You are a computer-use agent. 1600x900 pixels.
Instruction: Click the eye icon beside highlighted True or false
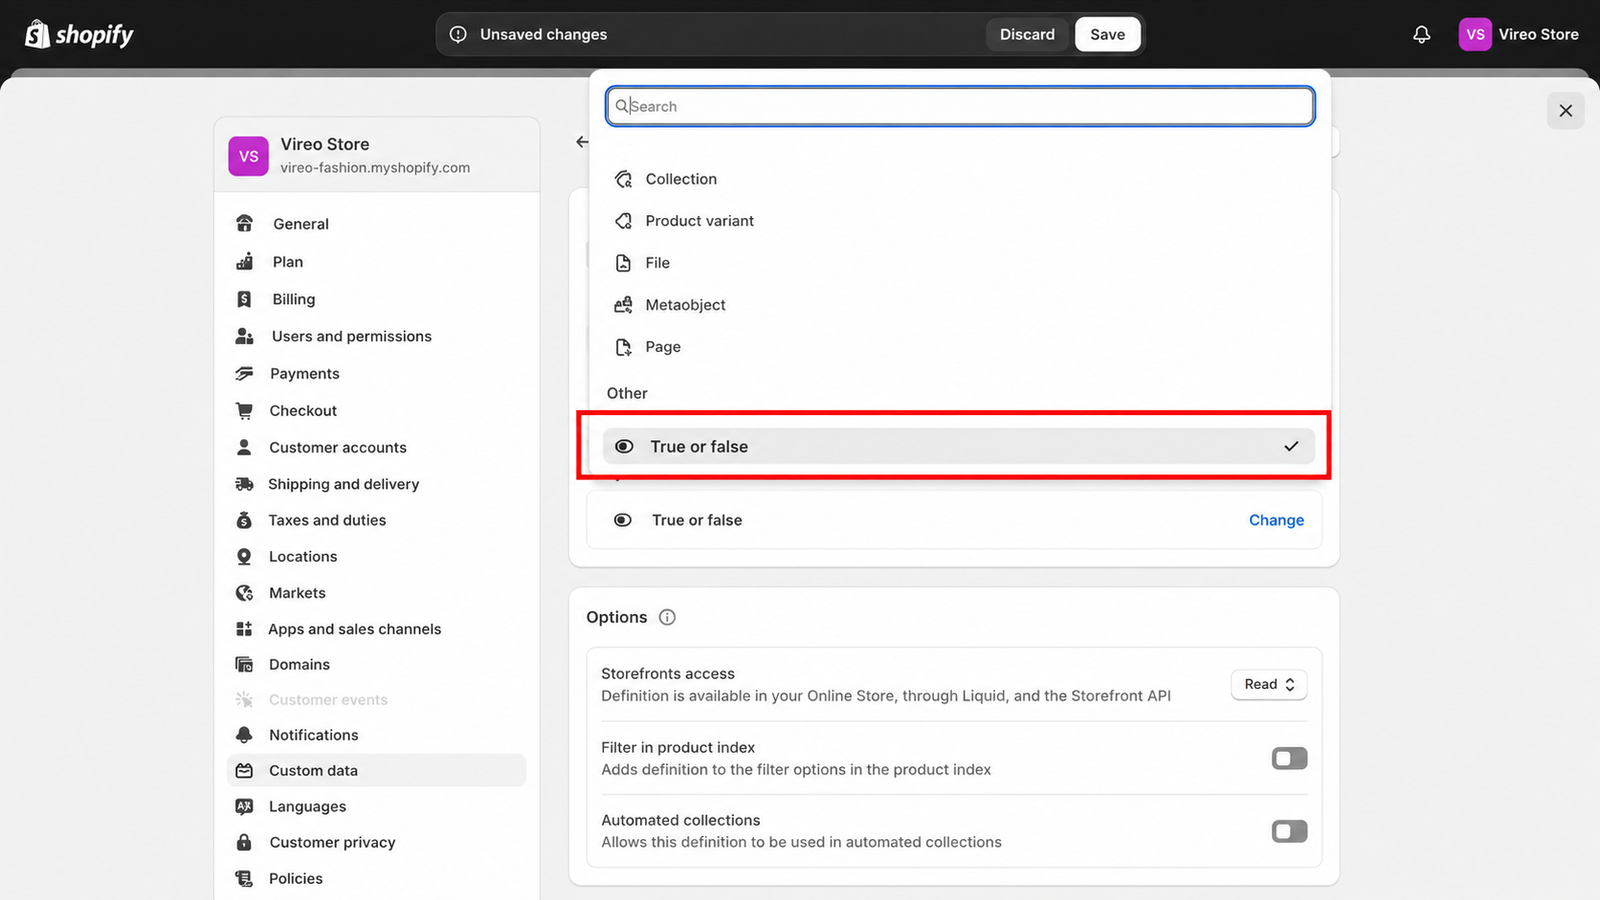(x=624, y=447)
